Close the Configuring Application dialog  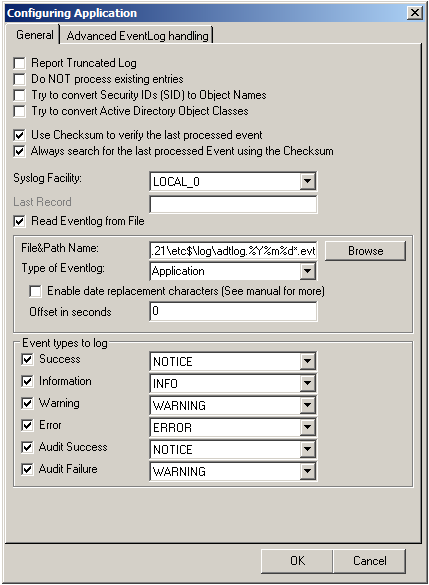tap(415, 13)
